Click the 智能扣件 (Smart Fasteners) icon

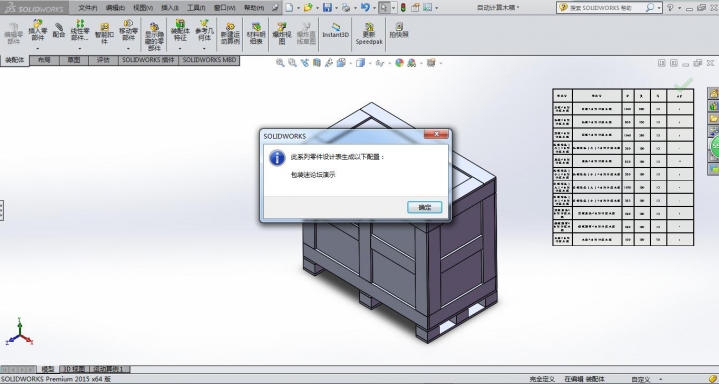tap(104, 33)
